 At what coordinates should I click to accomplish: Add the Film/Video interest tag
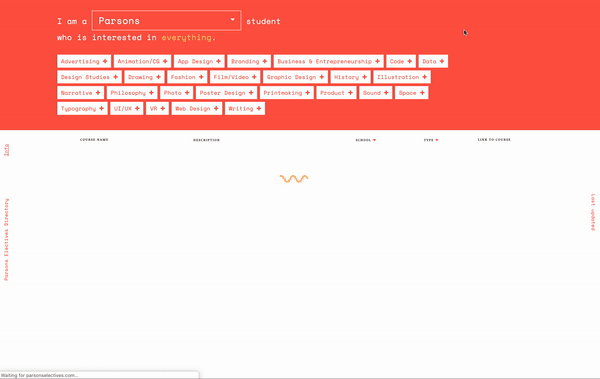[235, 77]
